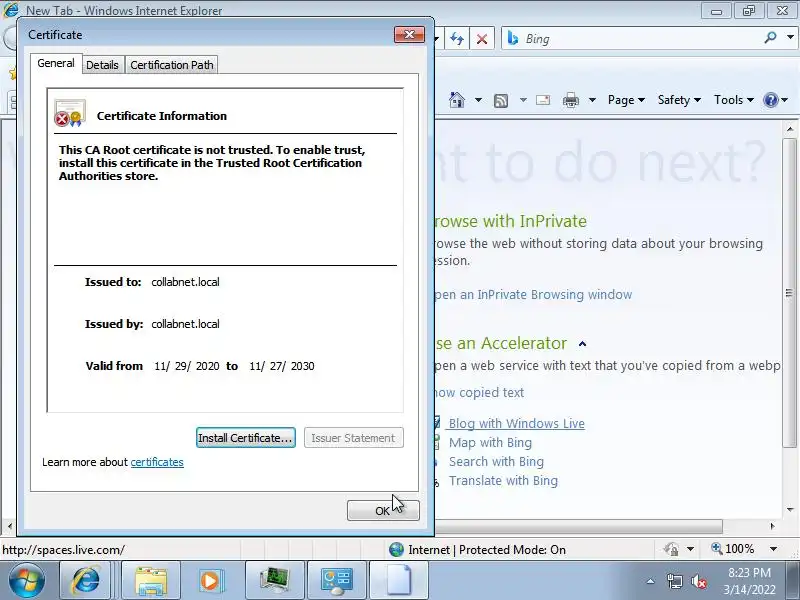Expand the feeds dropdown arrow
This screenshot has height=600, width=800.
pos(523,100)
